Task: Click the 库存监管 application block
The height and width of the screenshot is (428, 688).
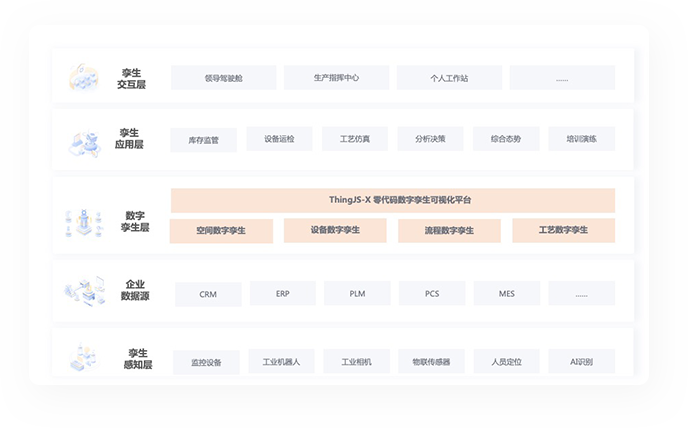Action: tap(204, 140)
